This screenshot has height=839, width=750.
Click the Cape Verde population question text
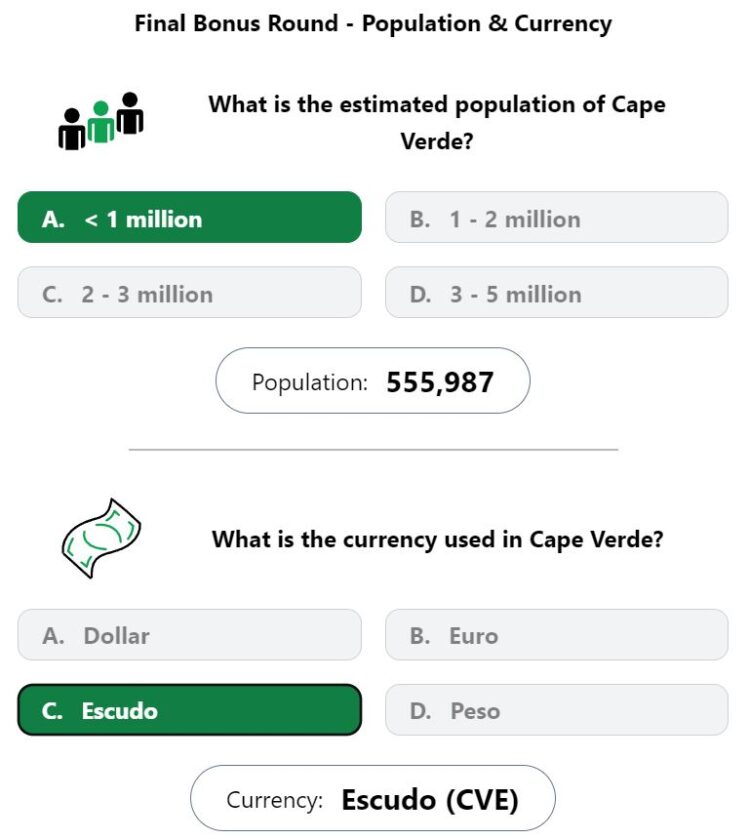point(437,123)
